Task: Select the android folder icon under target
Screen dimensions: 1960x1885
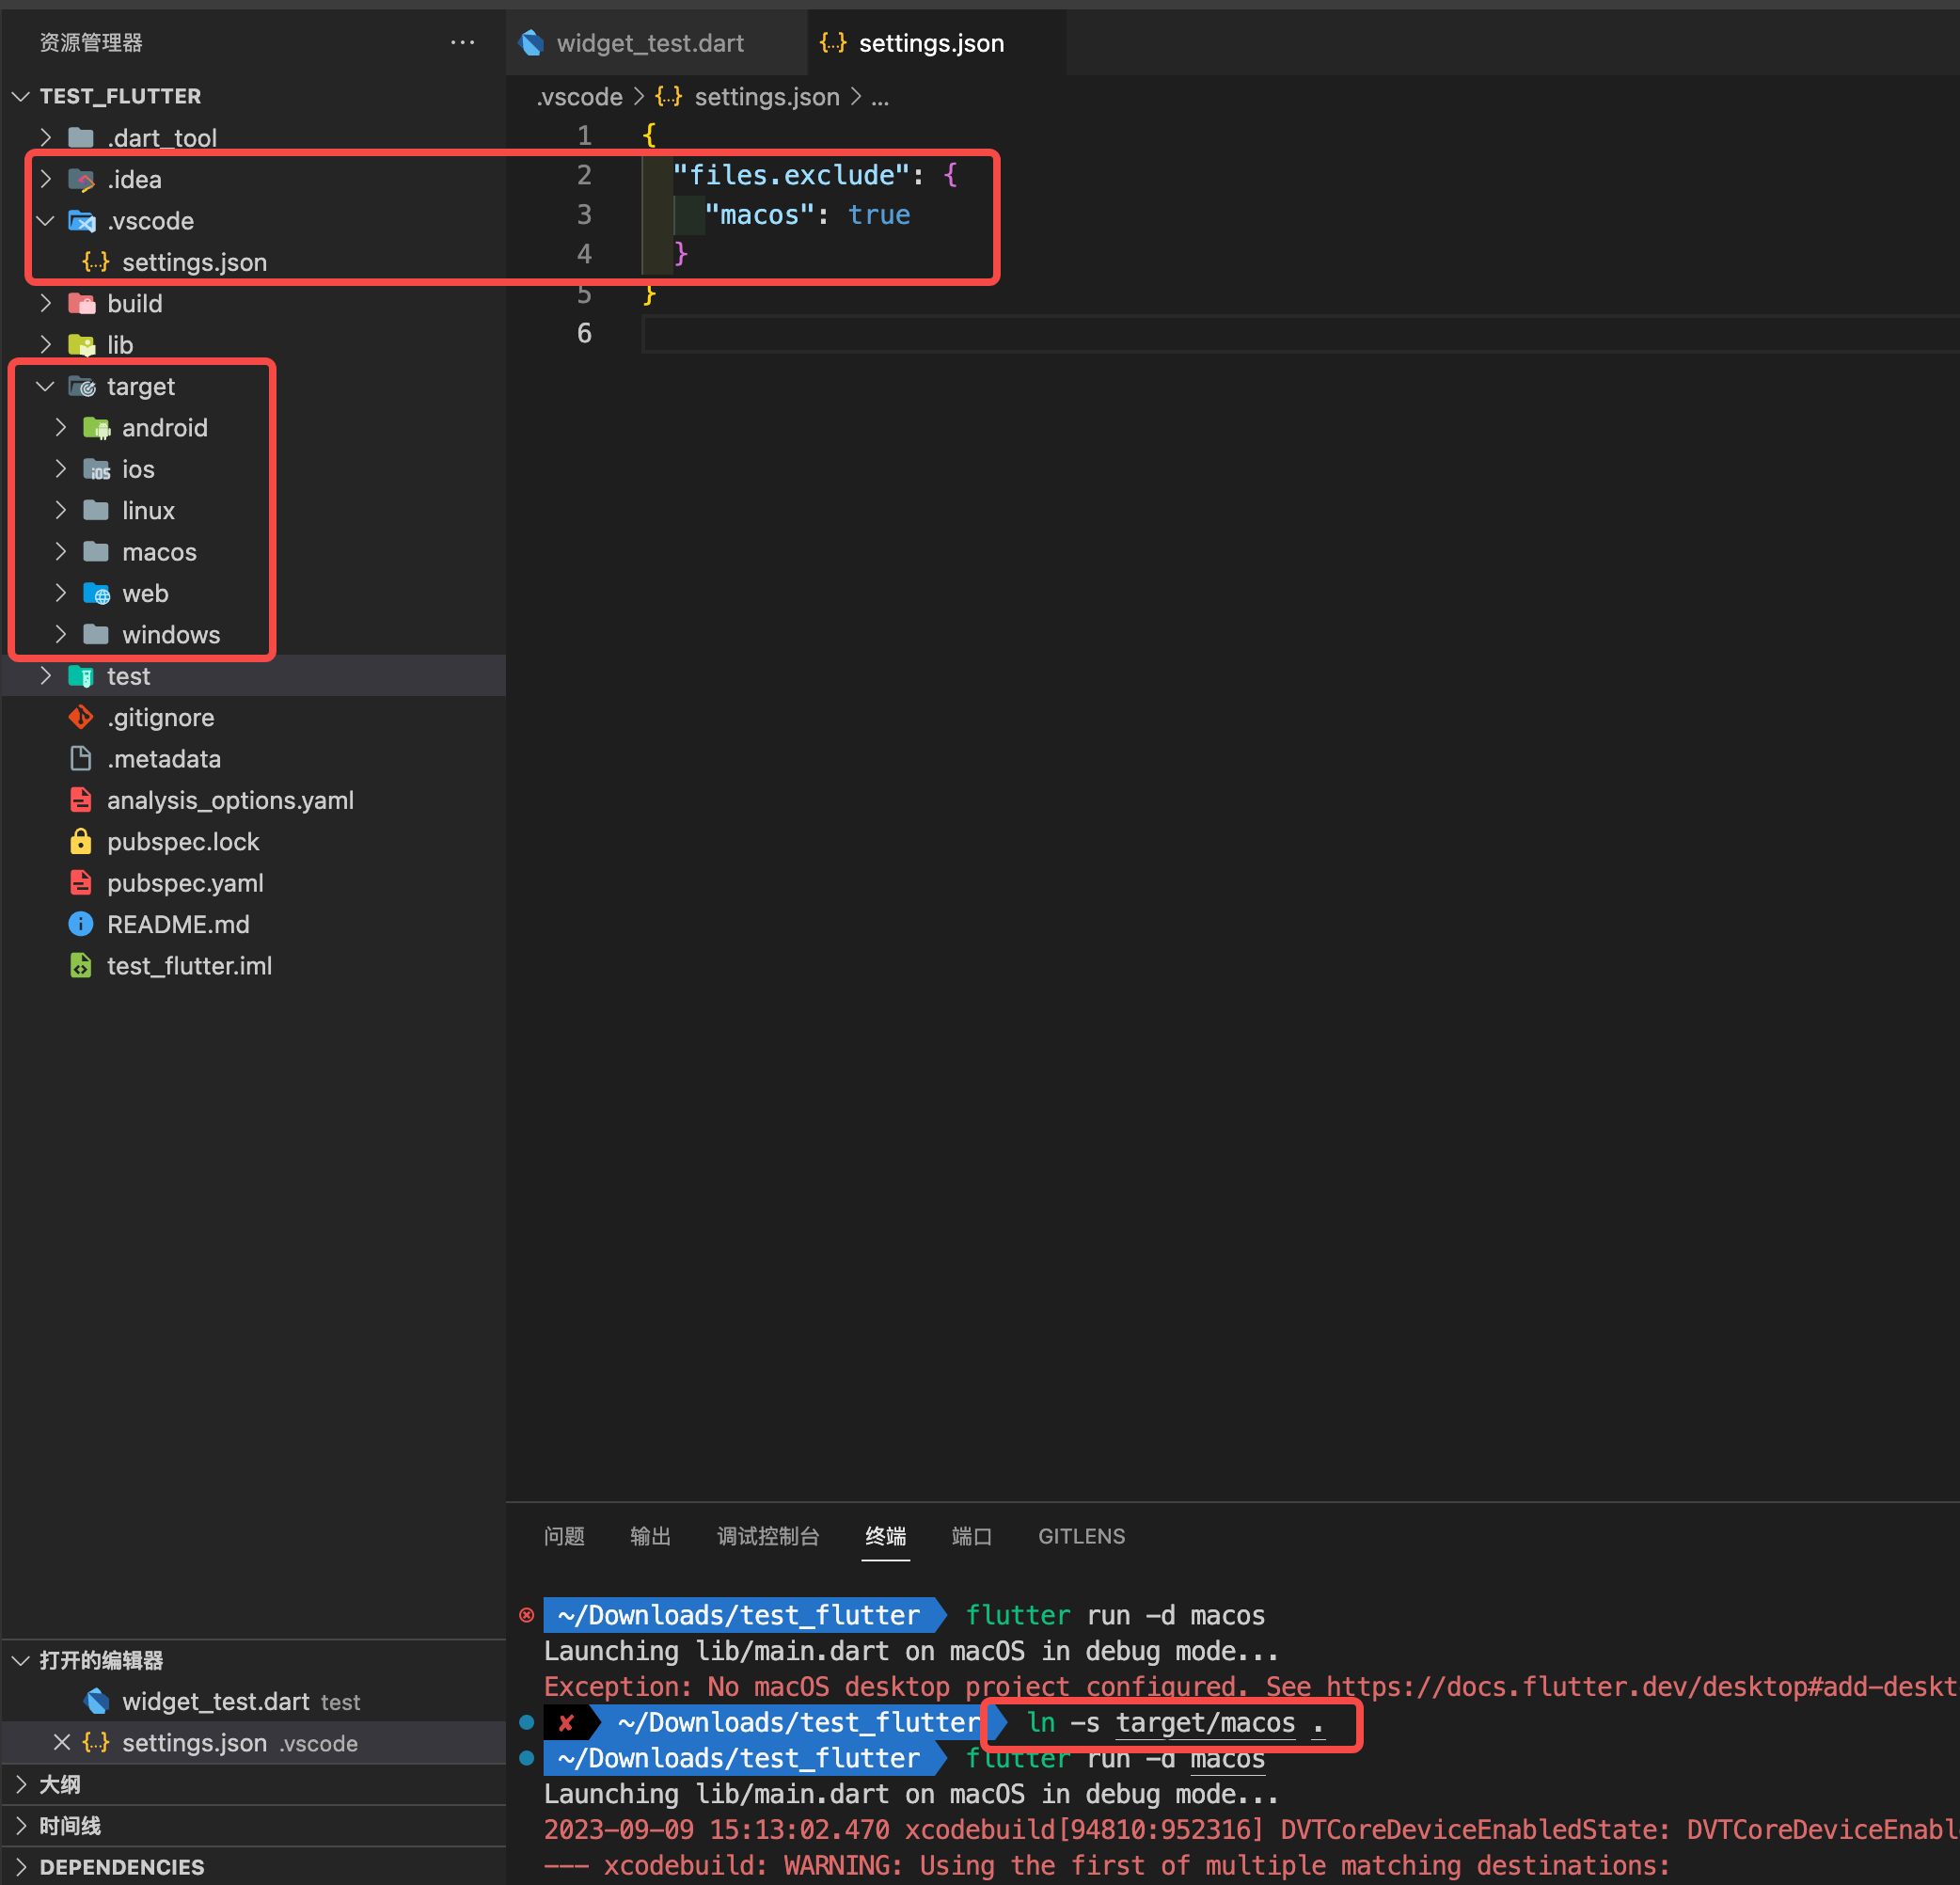Action: pyautogui.click(x=97, y=427)
